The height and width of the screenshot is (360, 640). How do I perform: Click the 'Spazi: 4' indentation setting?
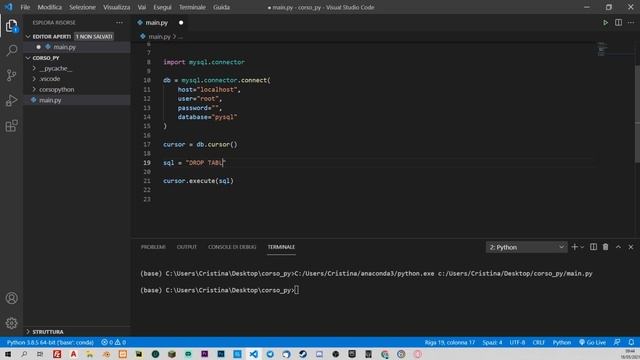(x=492, y=342)
